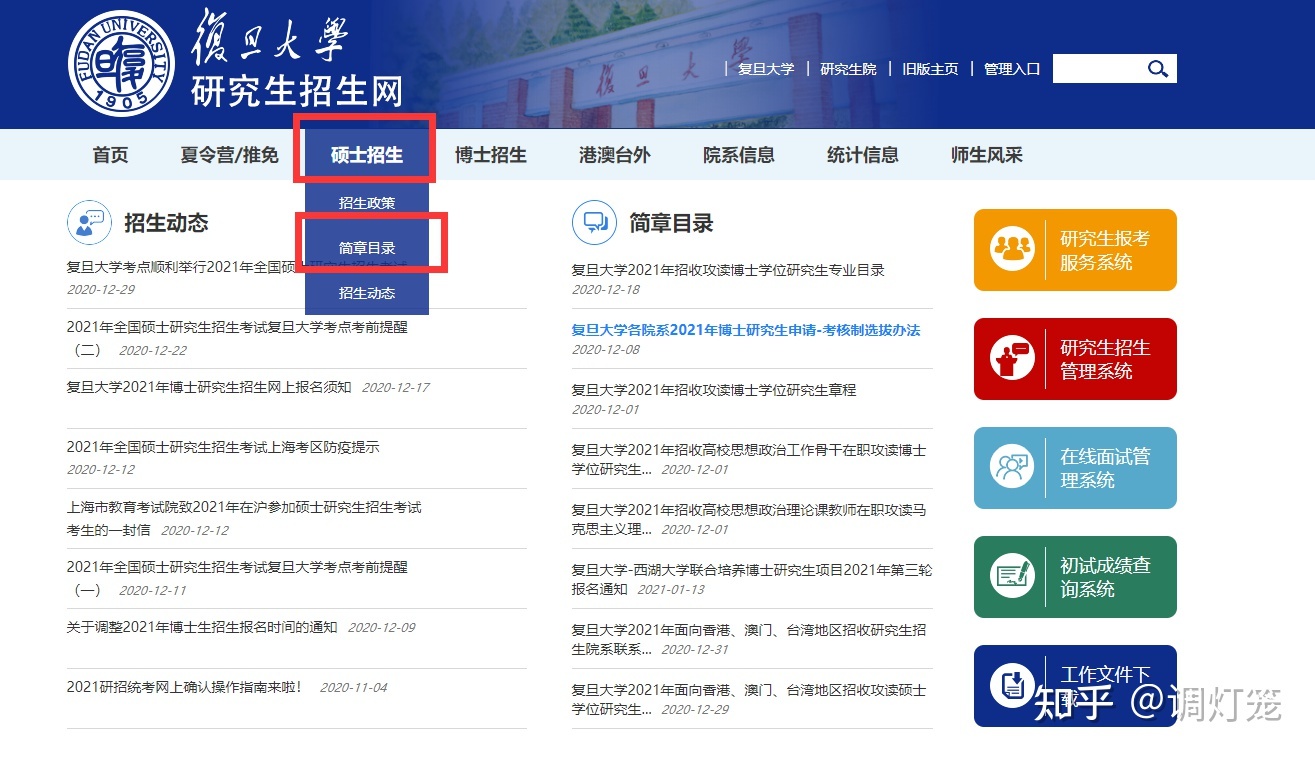The height and width of the screenshot is (759, 1315).
Task: Click the 工作文件下载 download icon
Action: [x=1011, y=685]
